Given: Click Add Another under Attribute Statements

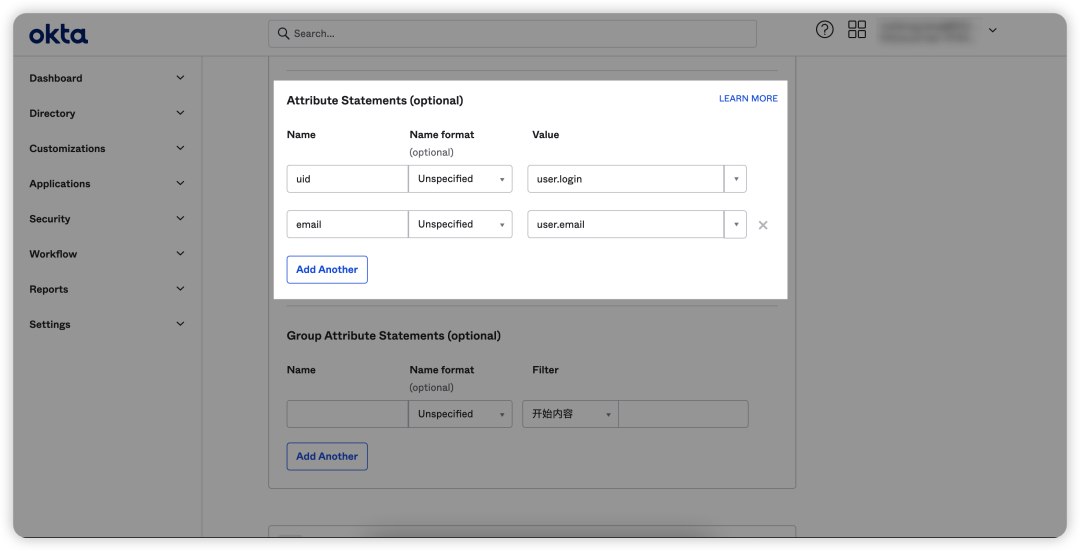Looking at the screenshot, I should click(327, 270).
